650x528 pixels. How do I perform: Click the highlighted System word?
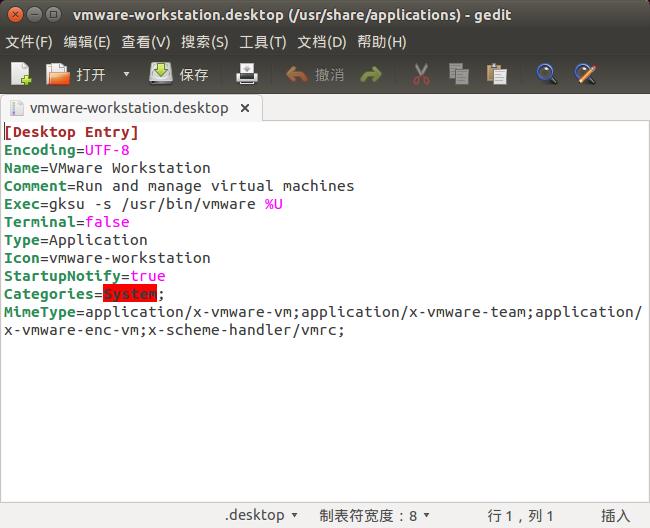pyautogui.click(x=130, y=294)
